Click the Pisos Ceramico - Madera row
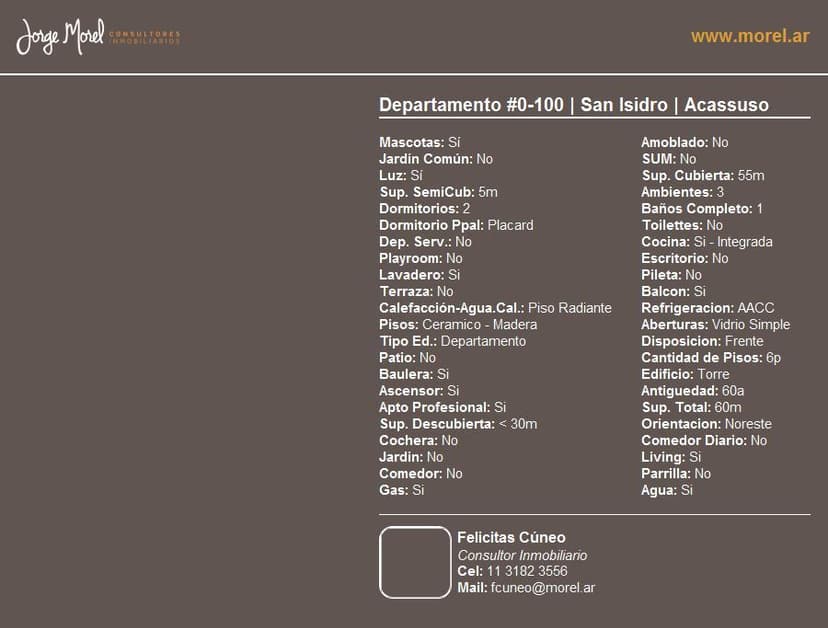This screenshot has width=828, height=628. 458,324
